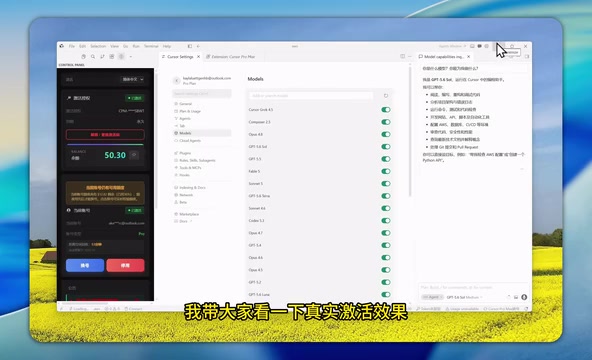Open the Terminal menu

point(151,46)
